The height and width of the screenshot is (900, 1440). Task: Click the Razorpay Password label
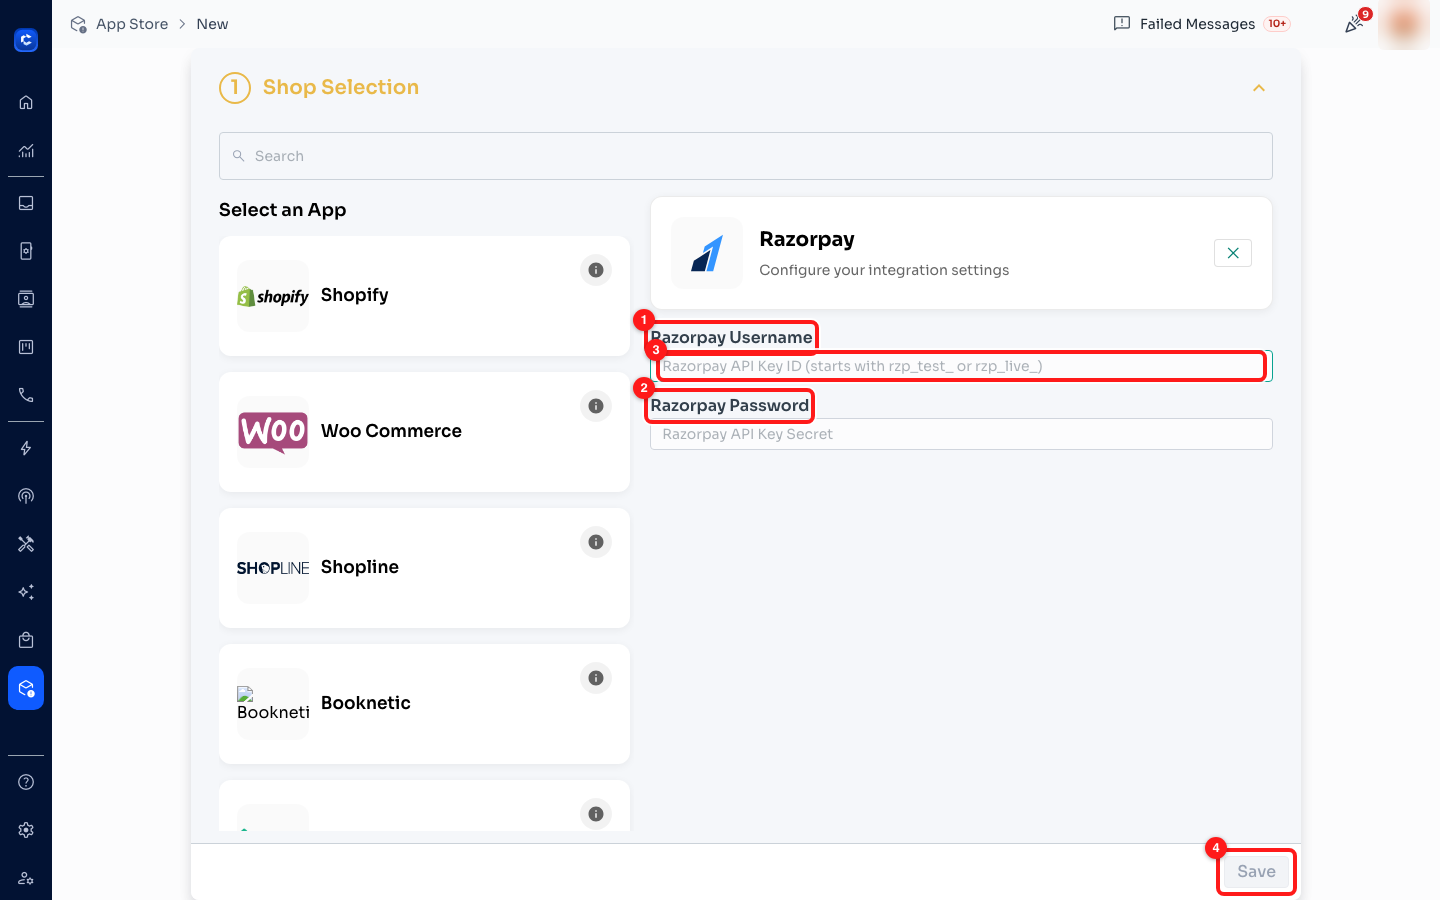tap(729, 405)
